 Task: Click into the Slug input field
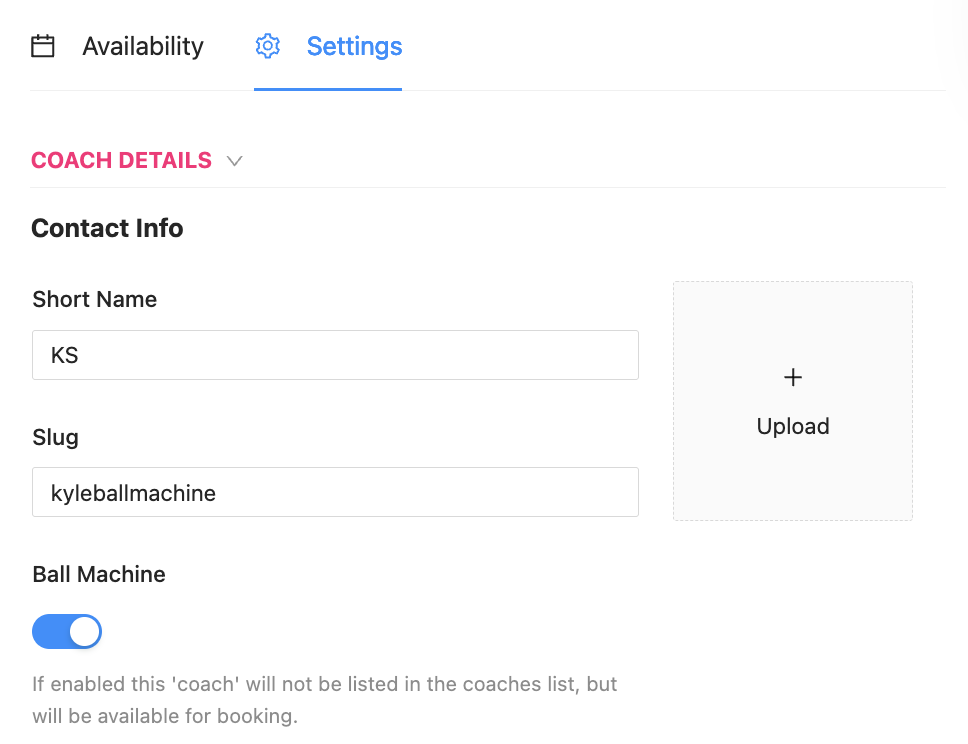(x=335, y=492)
